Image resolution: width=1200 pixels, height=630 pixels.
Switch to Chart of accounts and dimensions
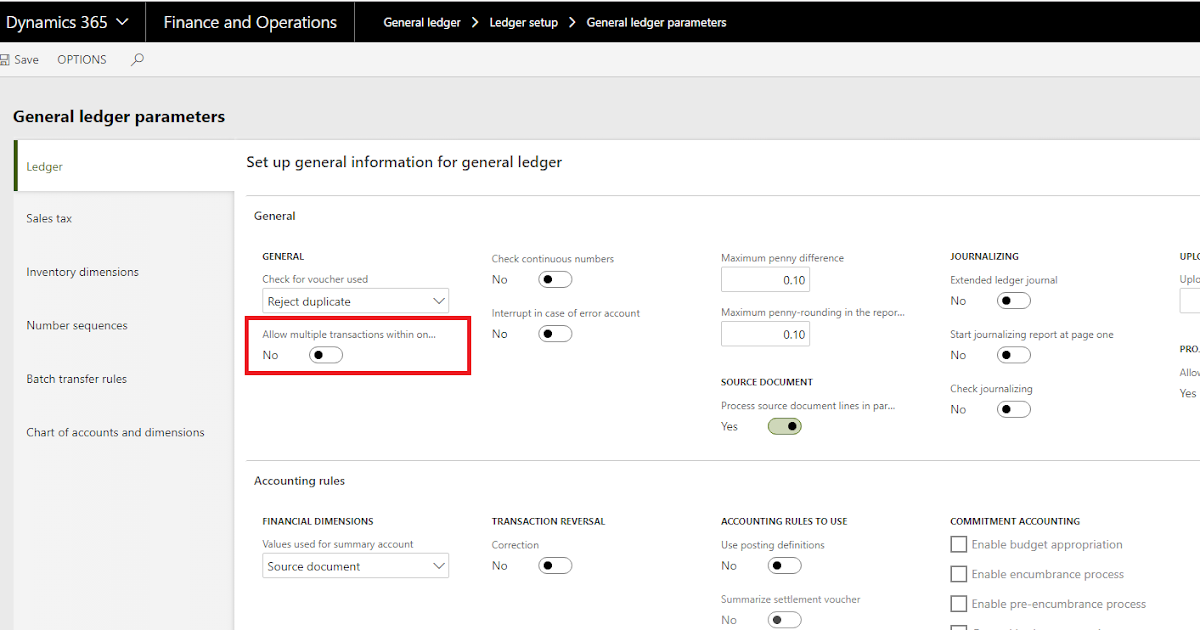point(115,432)
